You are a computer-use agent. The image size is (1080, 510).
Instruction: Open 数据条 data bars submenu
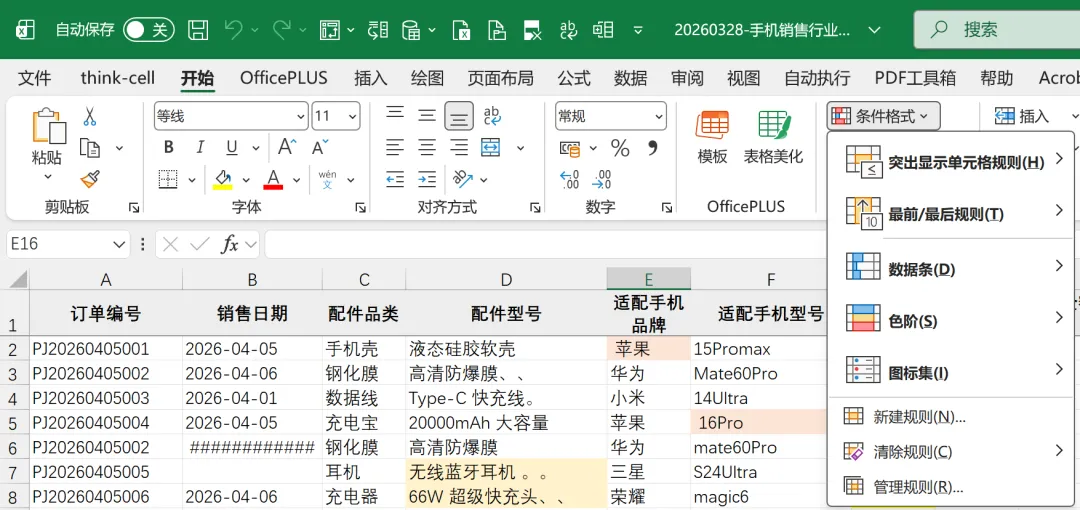point(952,268)
